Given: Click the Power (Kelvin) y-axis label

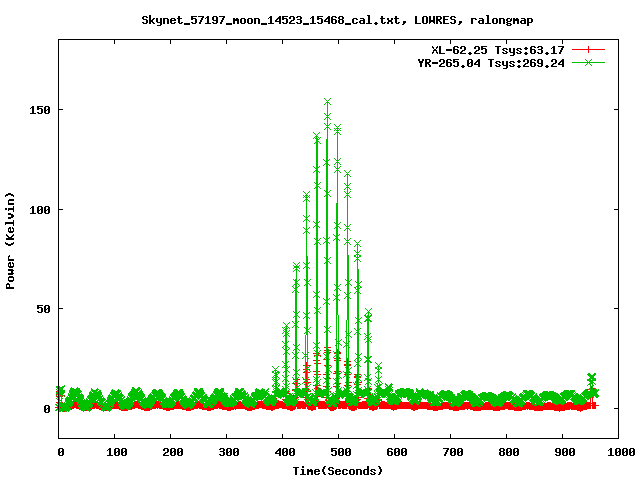Looking at the screenshot, I should point(10,241).
